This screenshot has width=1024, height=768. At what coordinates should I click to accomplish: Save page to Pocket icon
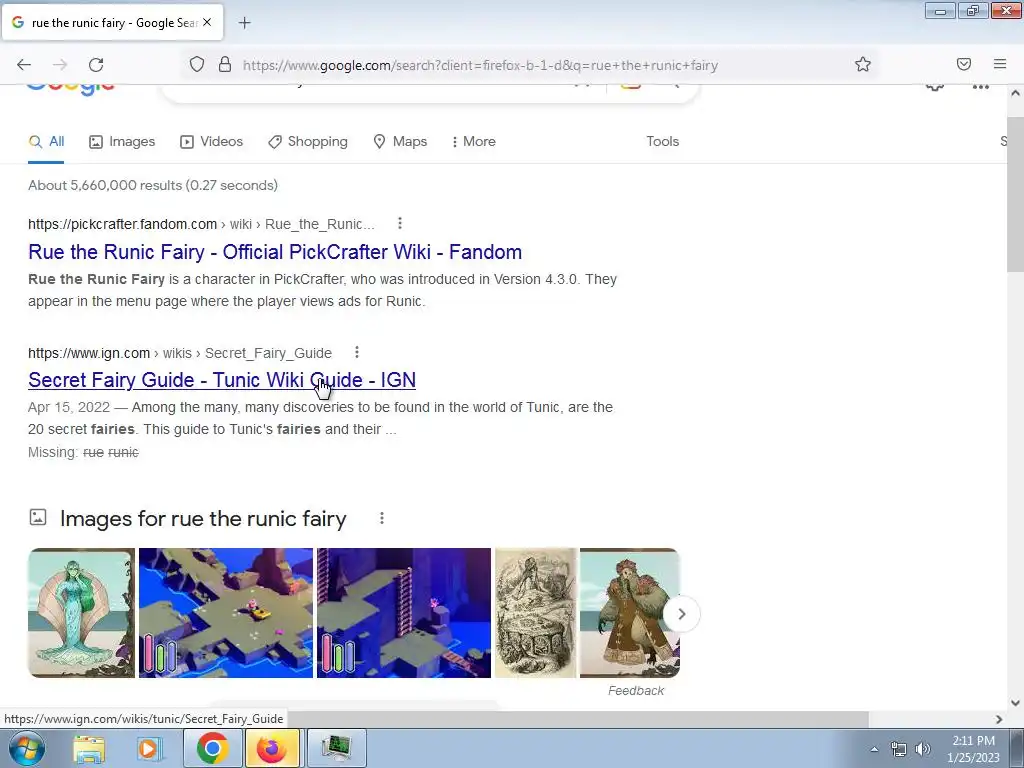point(964,64)
